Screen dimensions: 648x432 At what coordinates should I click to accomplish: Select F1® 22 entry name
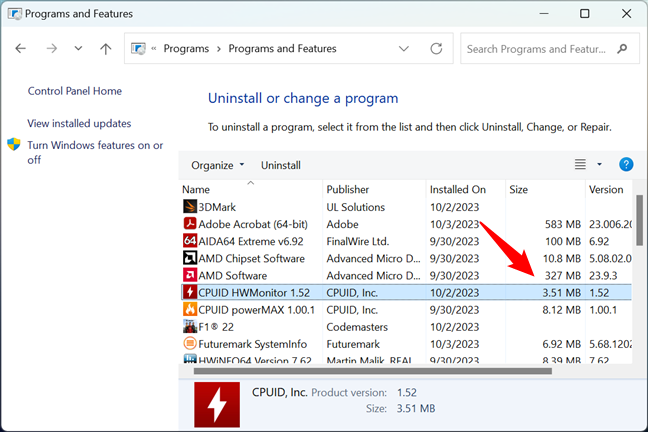tap(216, 327)
